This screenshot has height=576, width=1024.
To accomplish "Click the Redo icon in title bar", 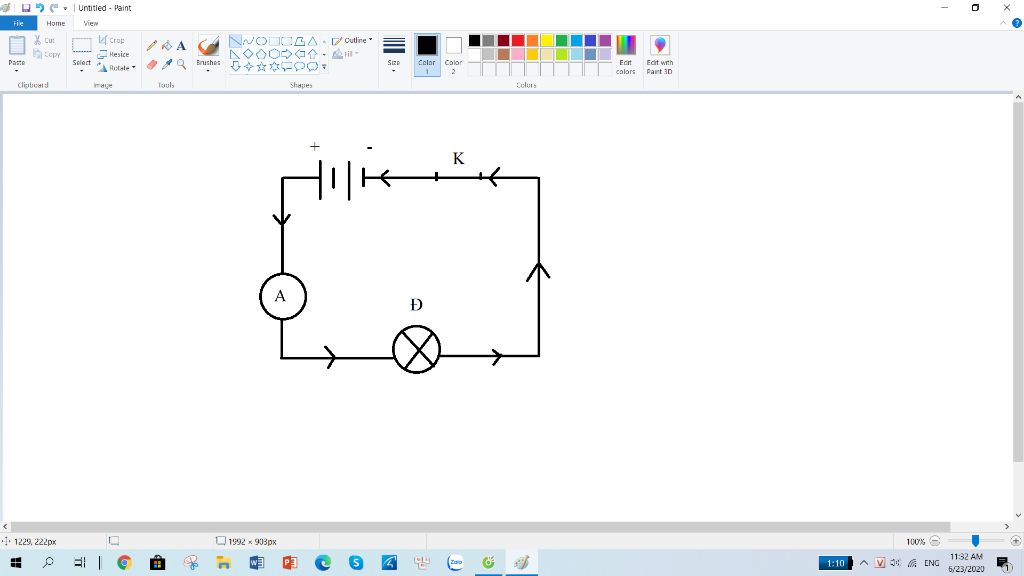I will [54, 8].
